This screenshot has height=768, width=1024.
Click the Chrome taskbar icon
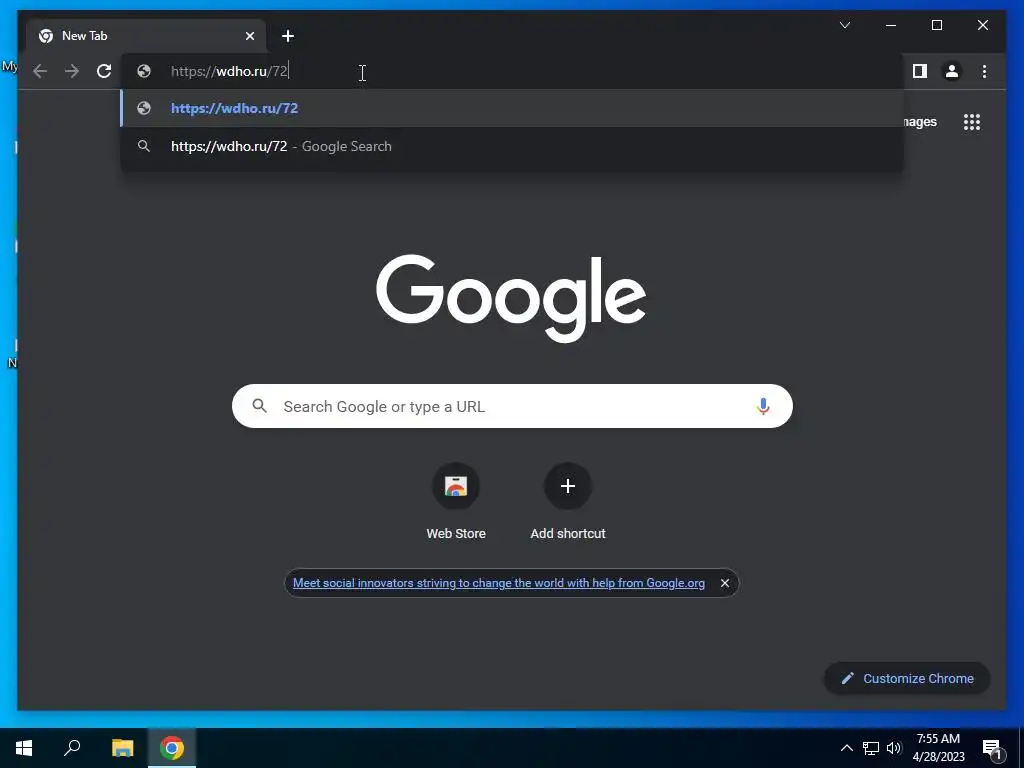[x=172, y=748]
